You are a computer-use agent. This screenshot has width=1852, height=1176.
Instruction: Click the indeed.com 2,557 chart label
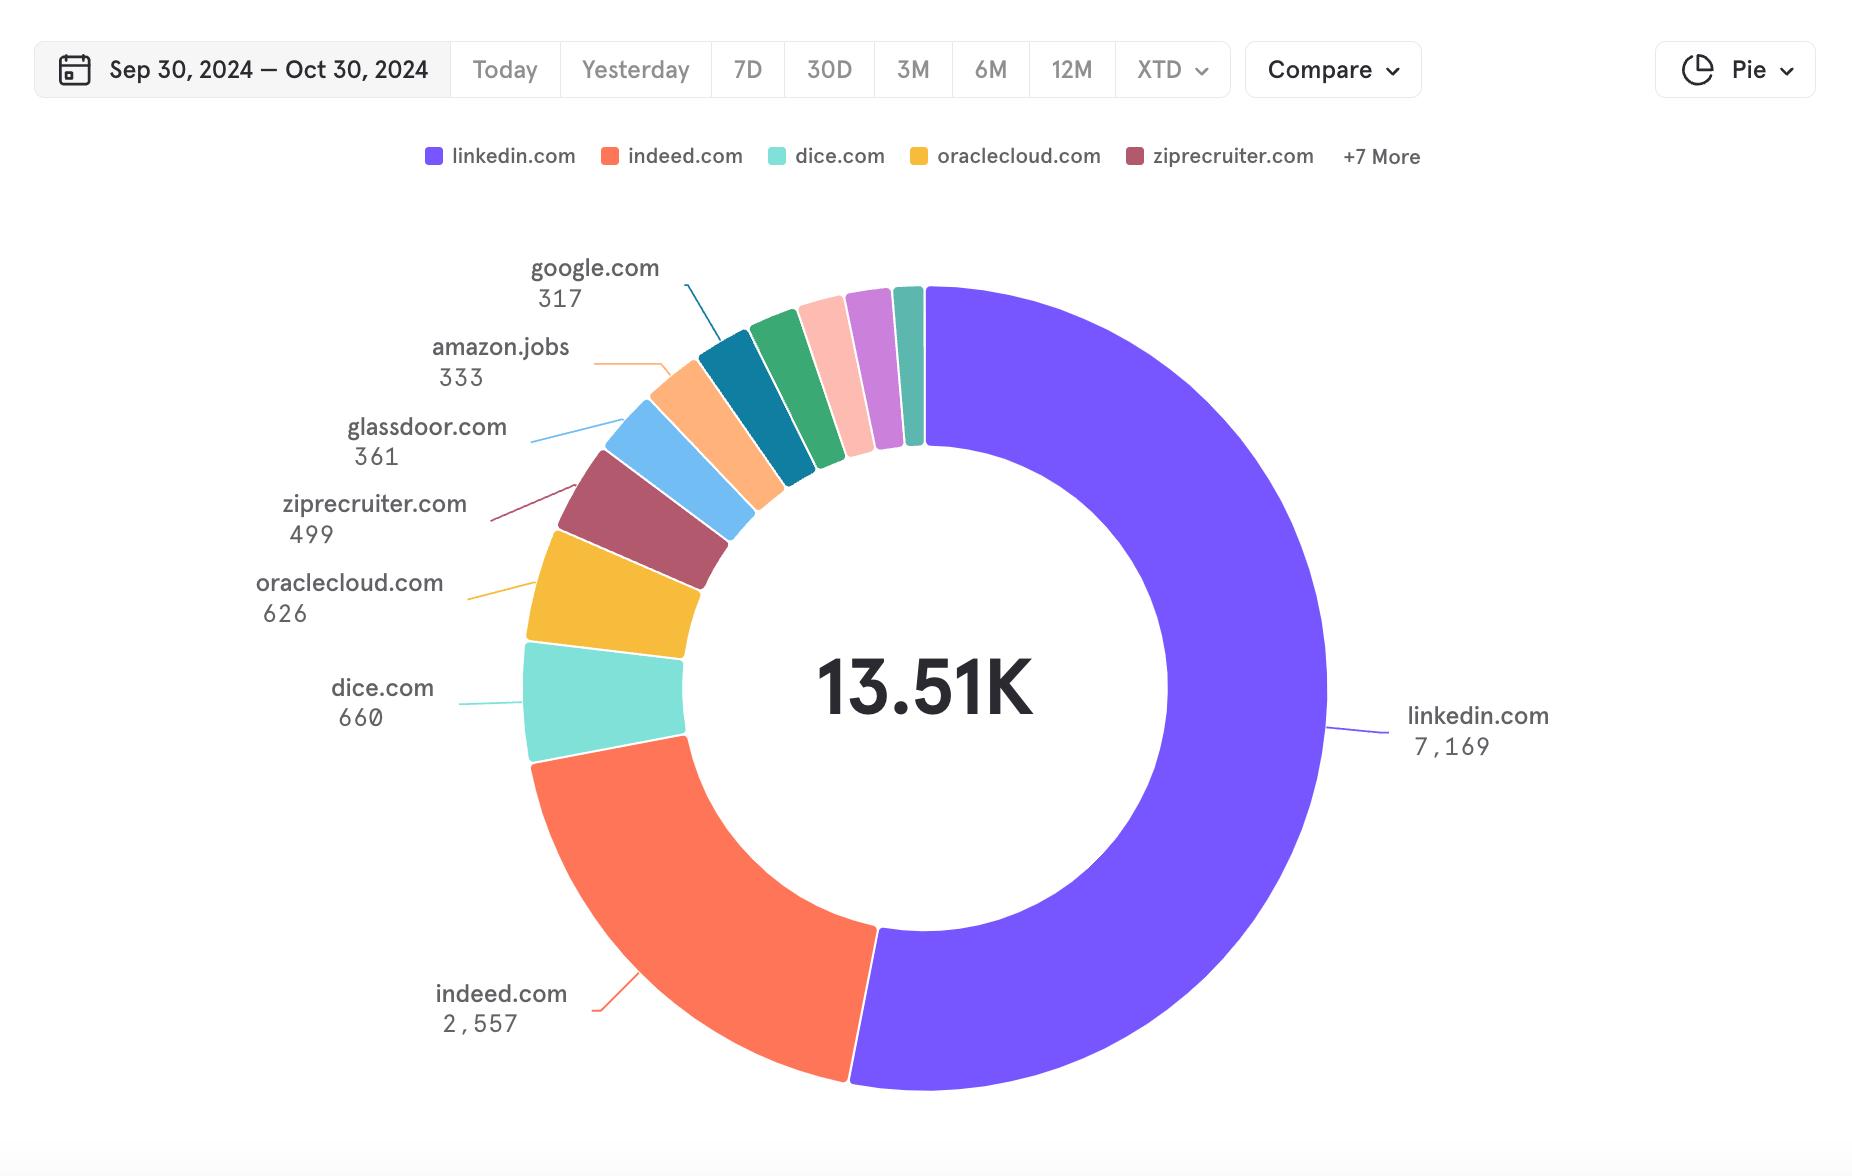pyautogui.click(x=501, y=1008)
